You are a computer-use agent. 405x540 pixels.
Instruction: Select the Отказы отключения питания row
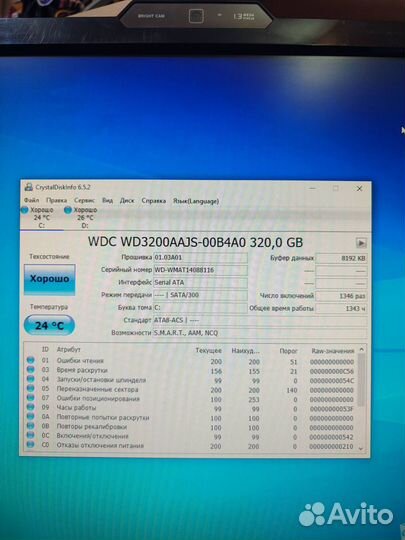190,446
